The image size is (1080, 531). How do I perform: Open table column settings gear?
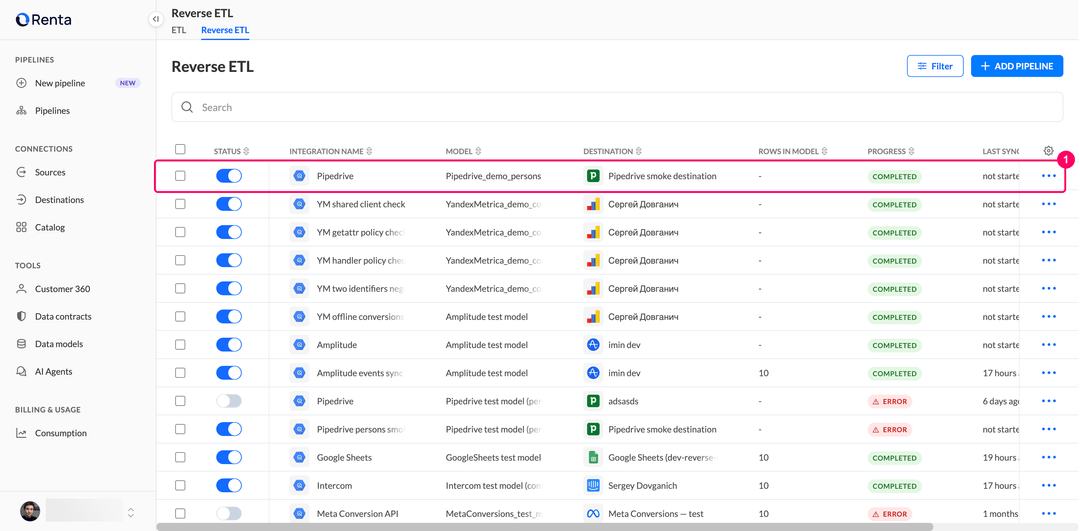[1048, 151]
